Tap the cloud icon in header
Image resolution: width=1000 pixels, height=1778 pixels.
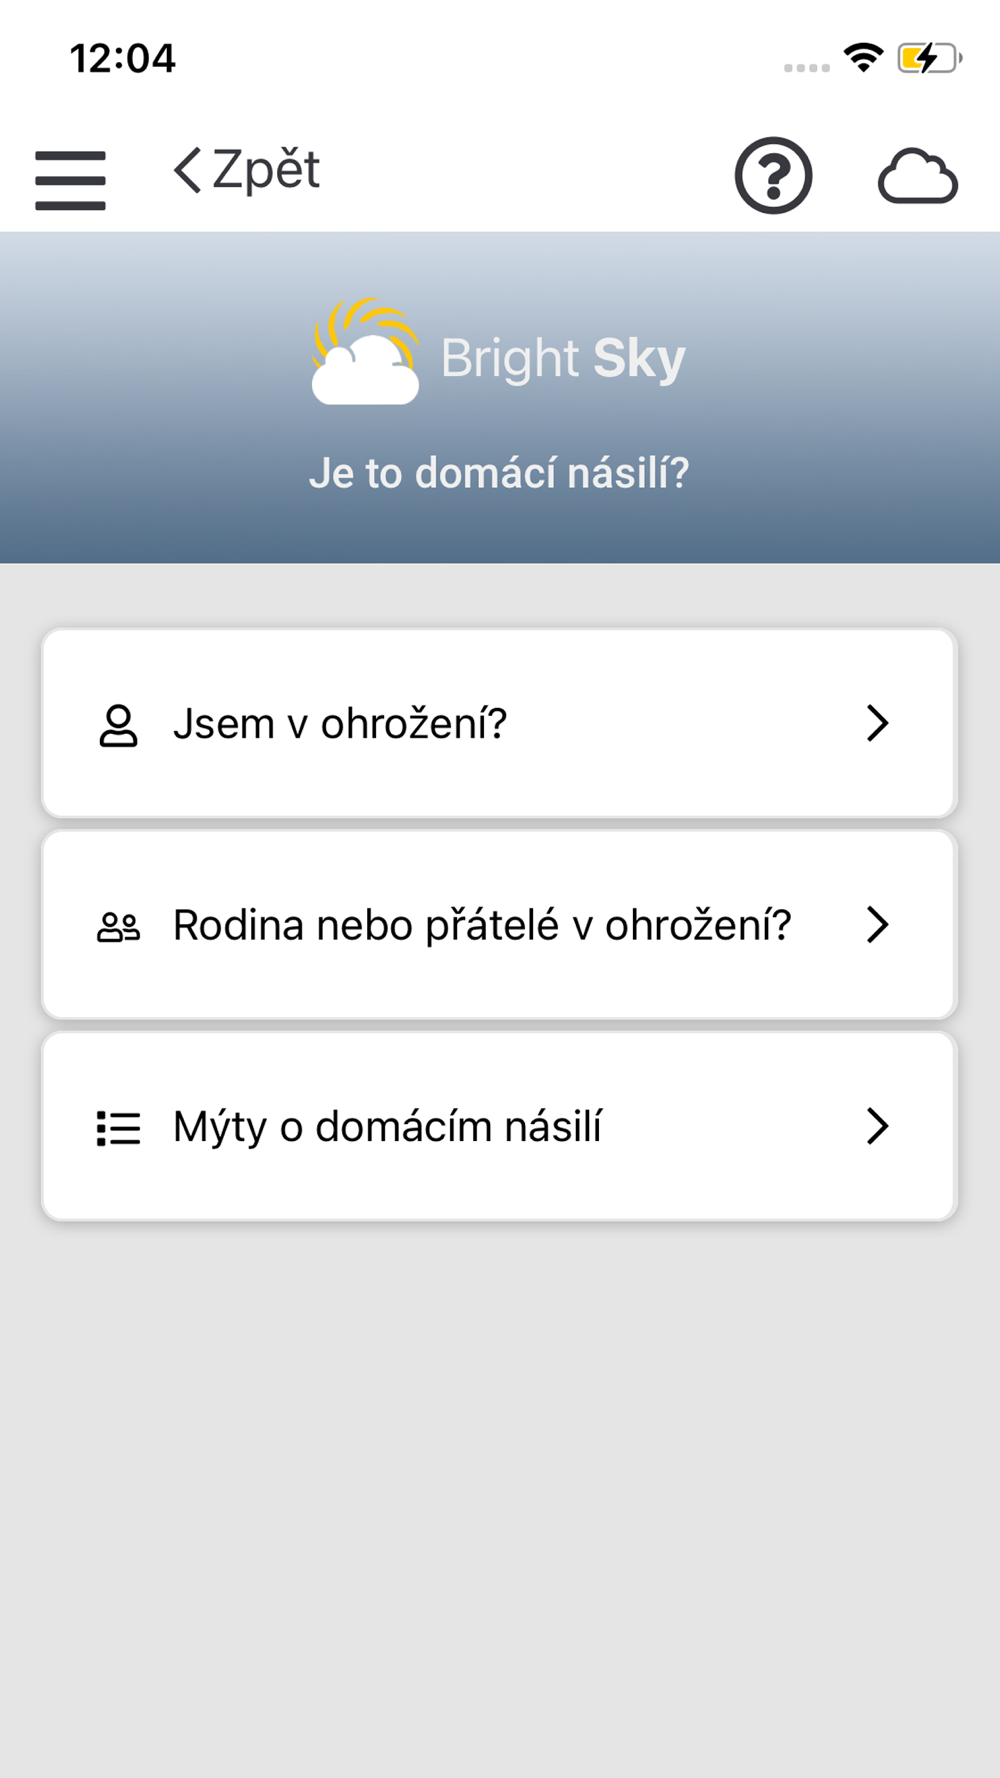coord(917,177)
